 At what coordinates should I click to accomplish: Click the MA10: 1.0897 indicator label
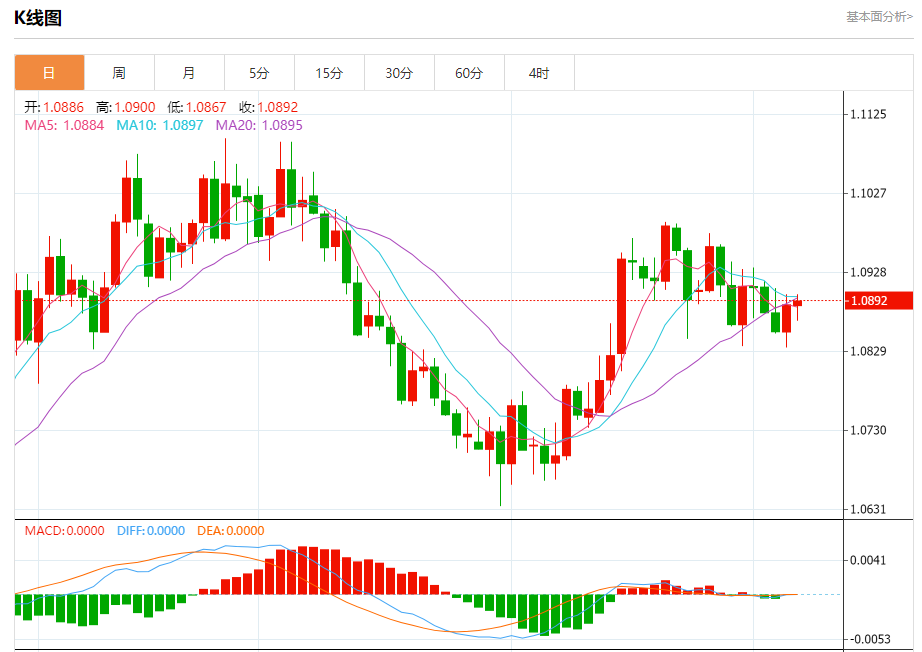coord(160,125)
